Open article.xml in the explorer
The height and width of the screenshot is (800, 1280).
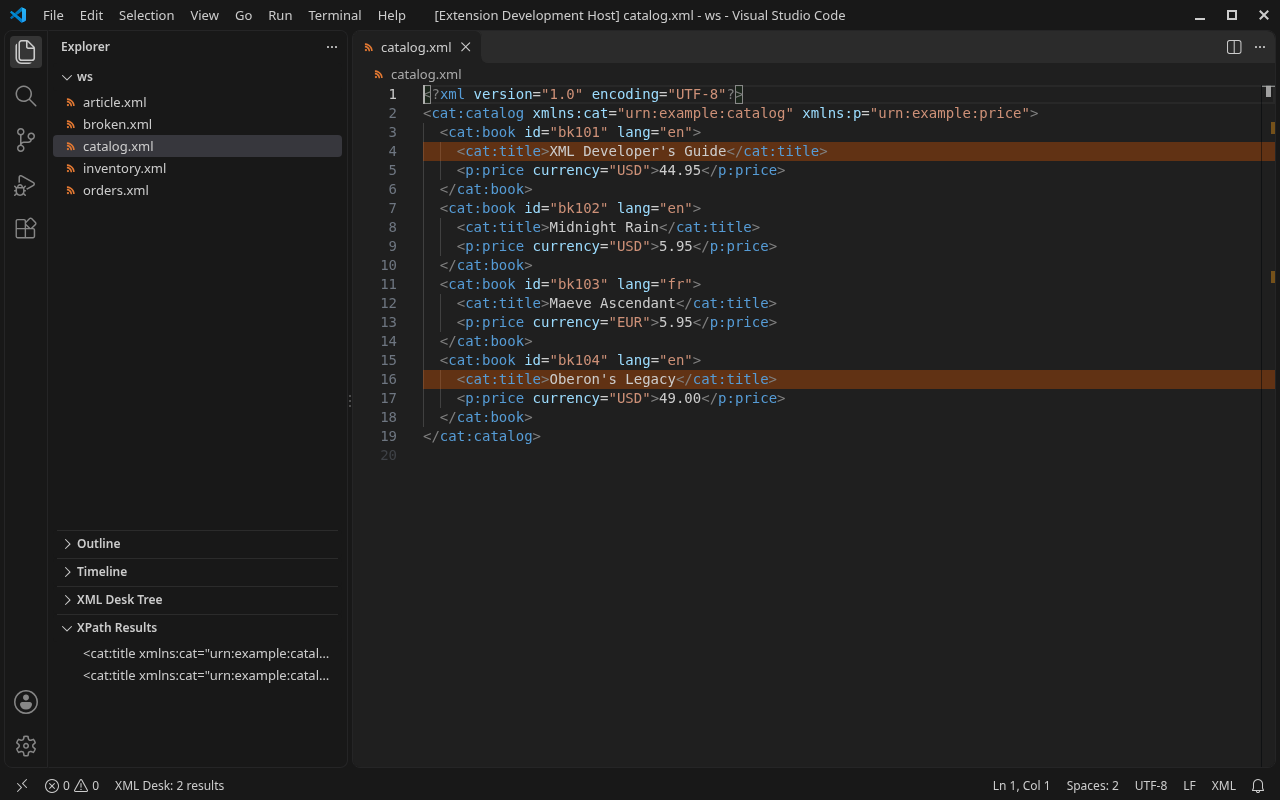pyautogui.click(x=199, y=102)
